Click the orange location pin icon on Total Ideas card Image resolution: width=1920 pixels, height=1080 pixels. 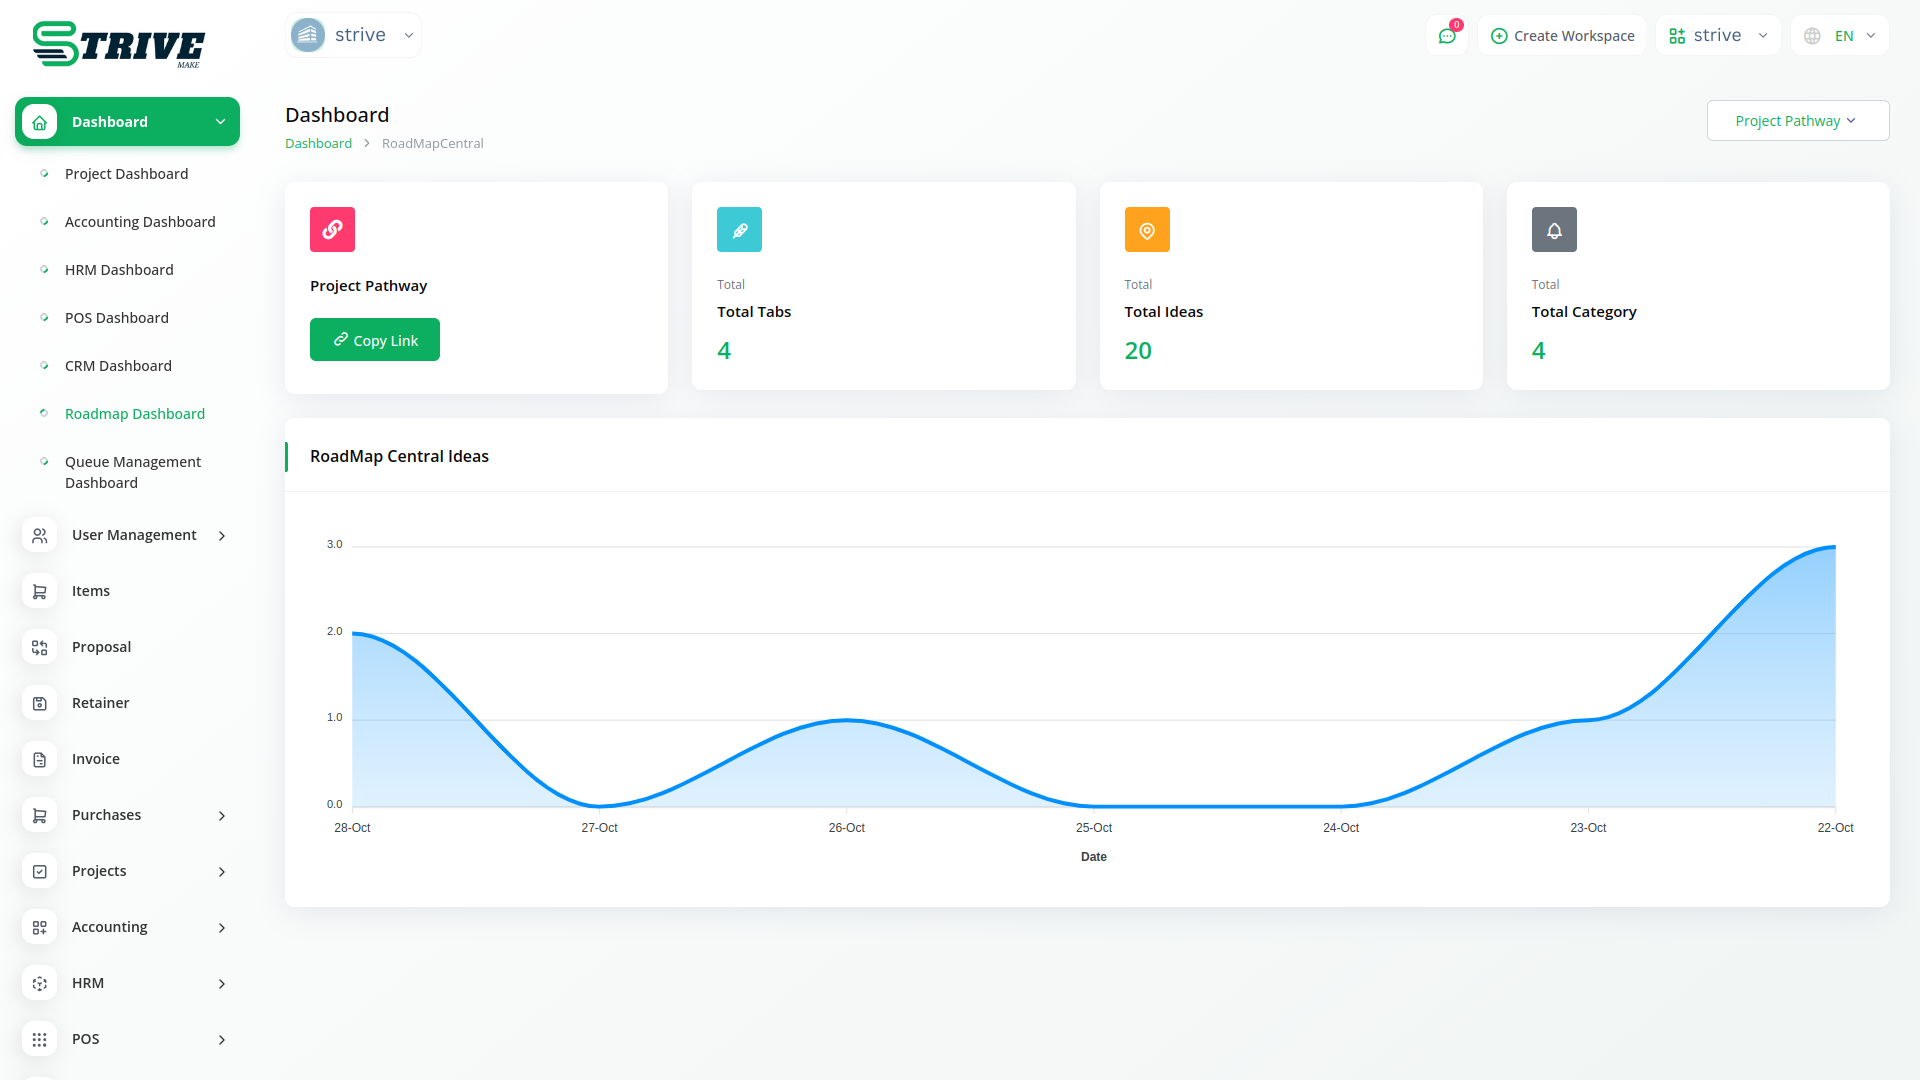coord(1147,229)
